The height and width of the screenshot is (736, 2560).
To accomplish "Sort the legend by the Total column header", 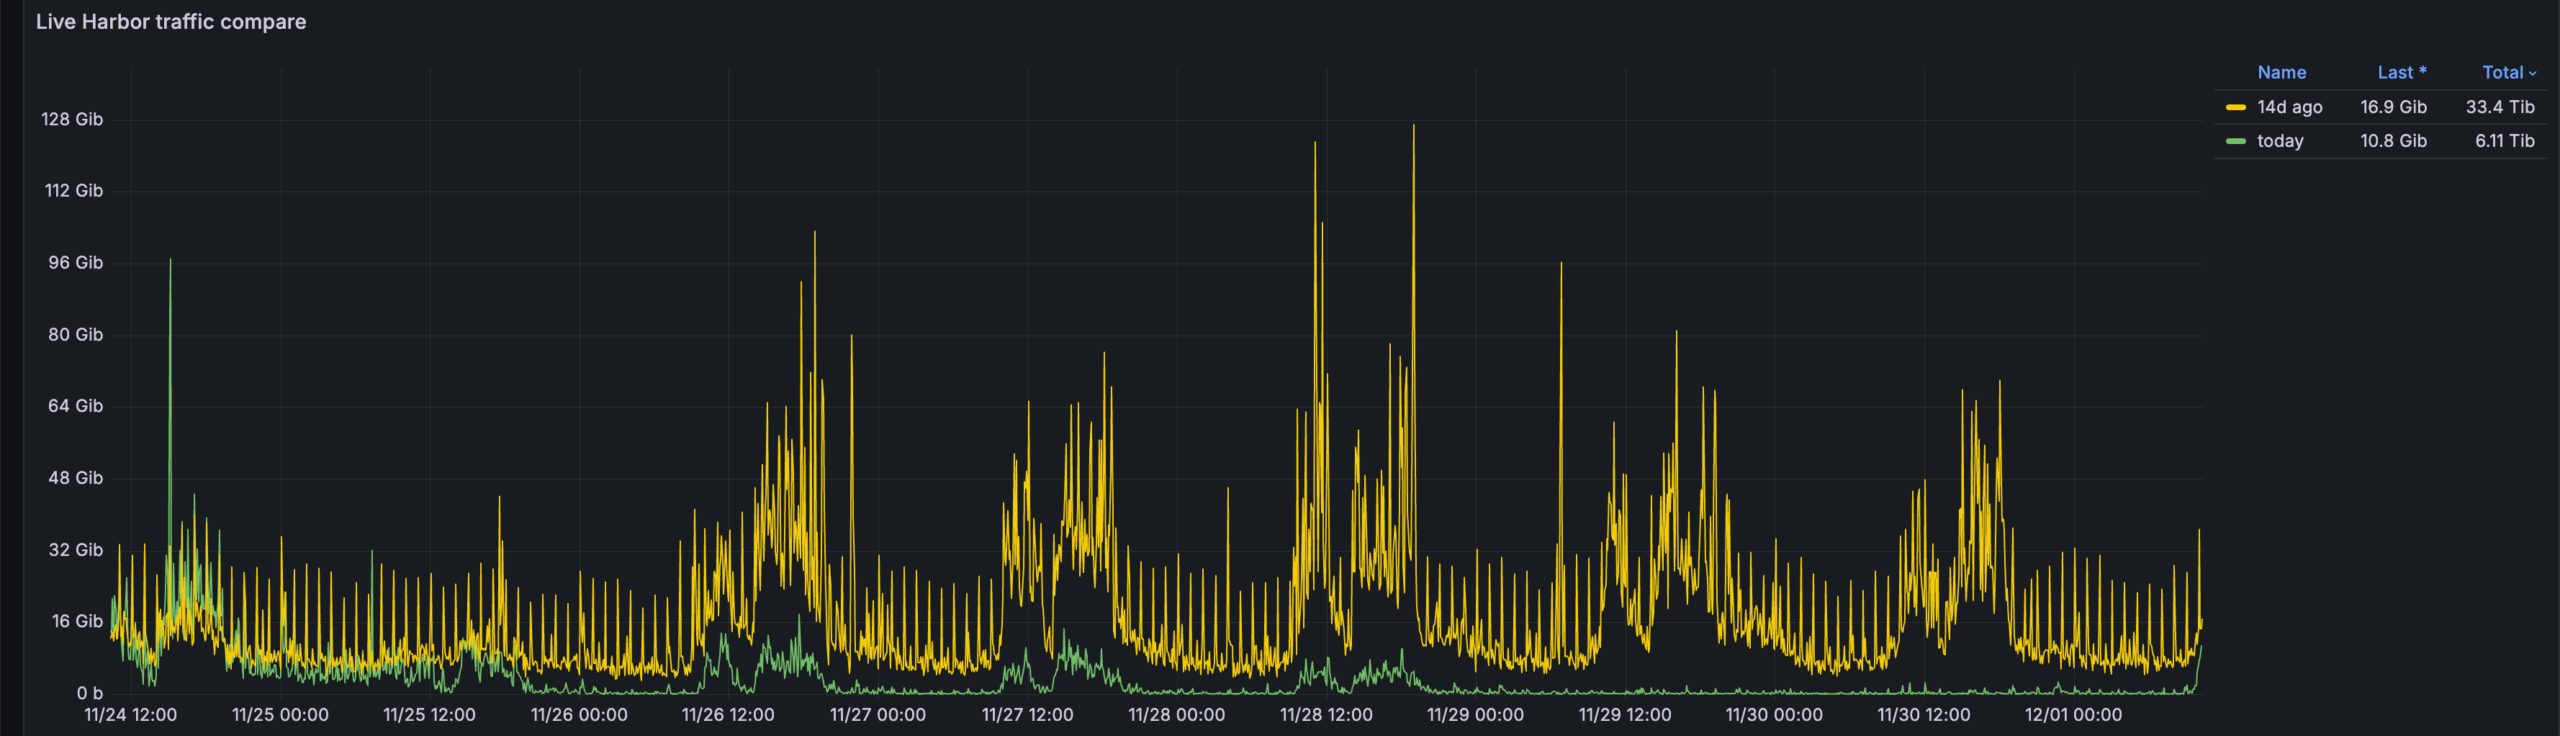I will 2502,73.
